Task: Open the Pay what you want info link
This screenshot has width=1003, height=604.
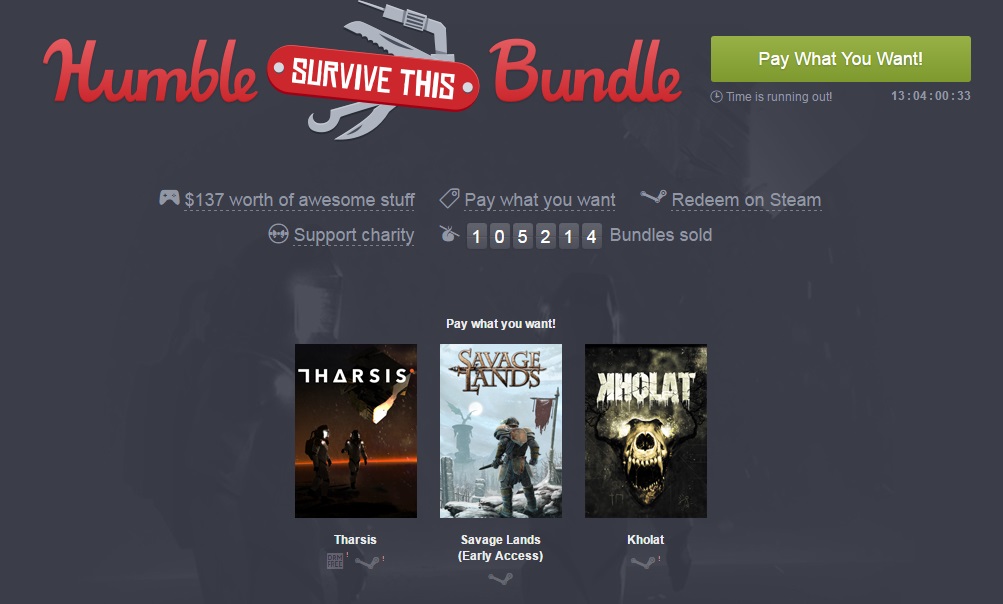Action: [x=540, y=200]
